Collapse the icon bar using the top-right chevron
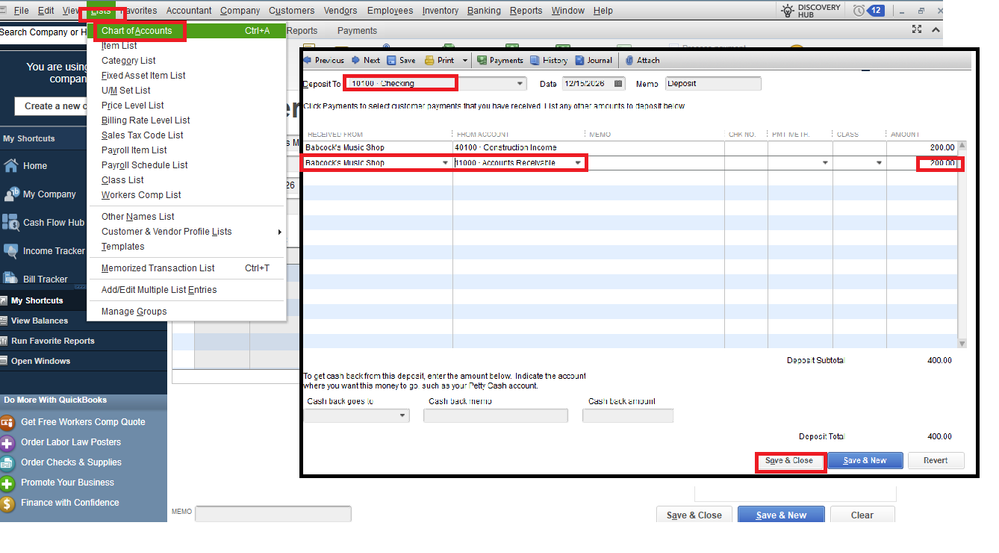999x553 pixels. pyautogui.click(x=935, y=30)
